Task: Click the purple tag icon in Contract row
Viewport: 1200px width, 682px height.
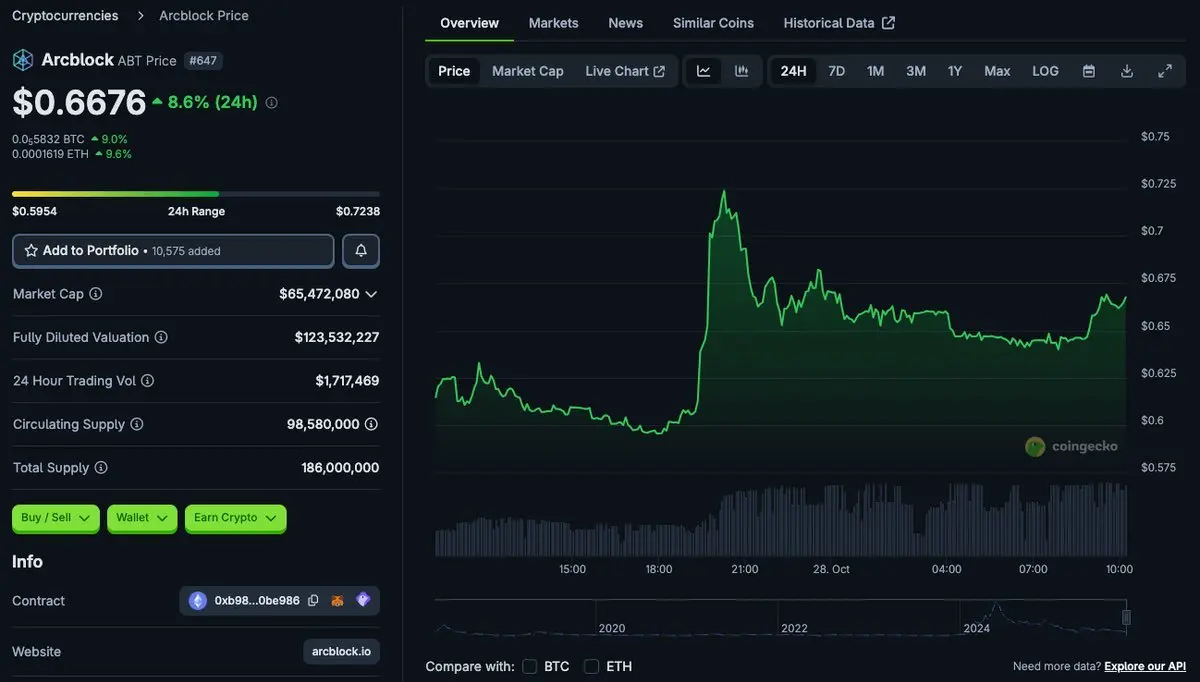Action: pos(363,600)
